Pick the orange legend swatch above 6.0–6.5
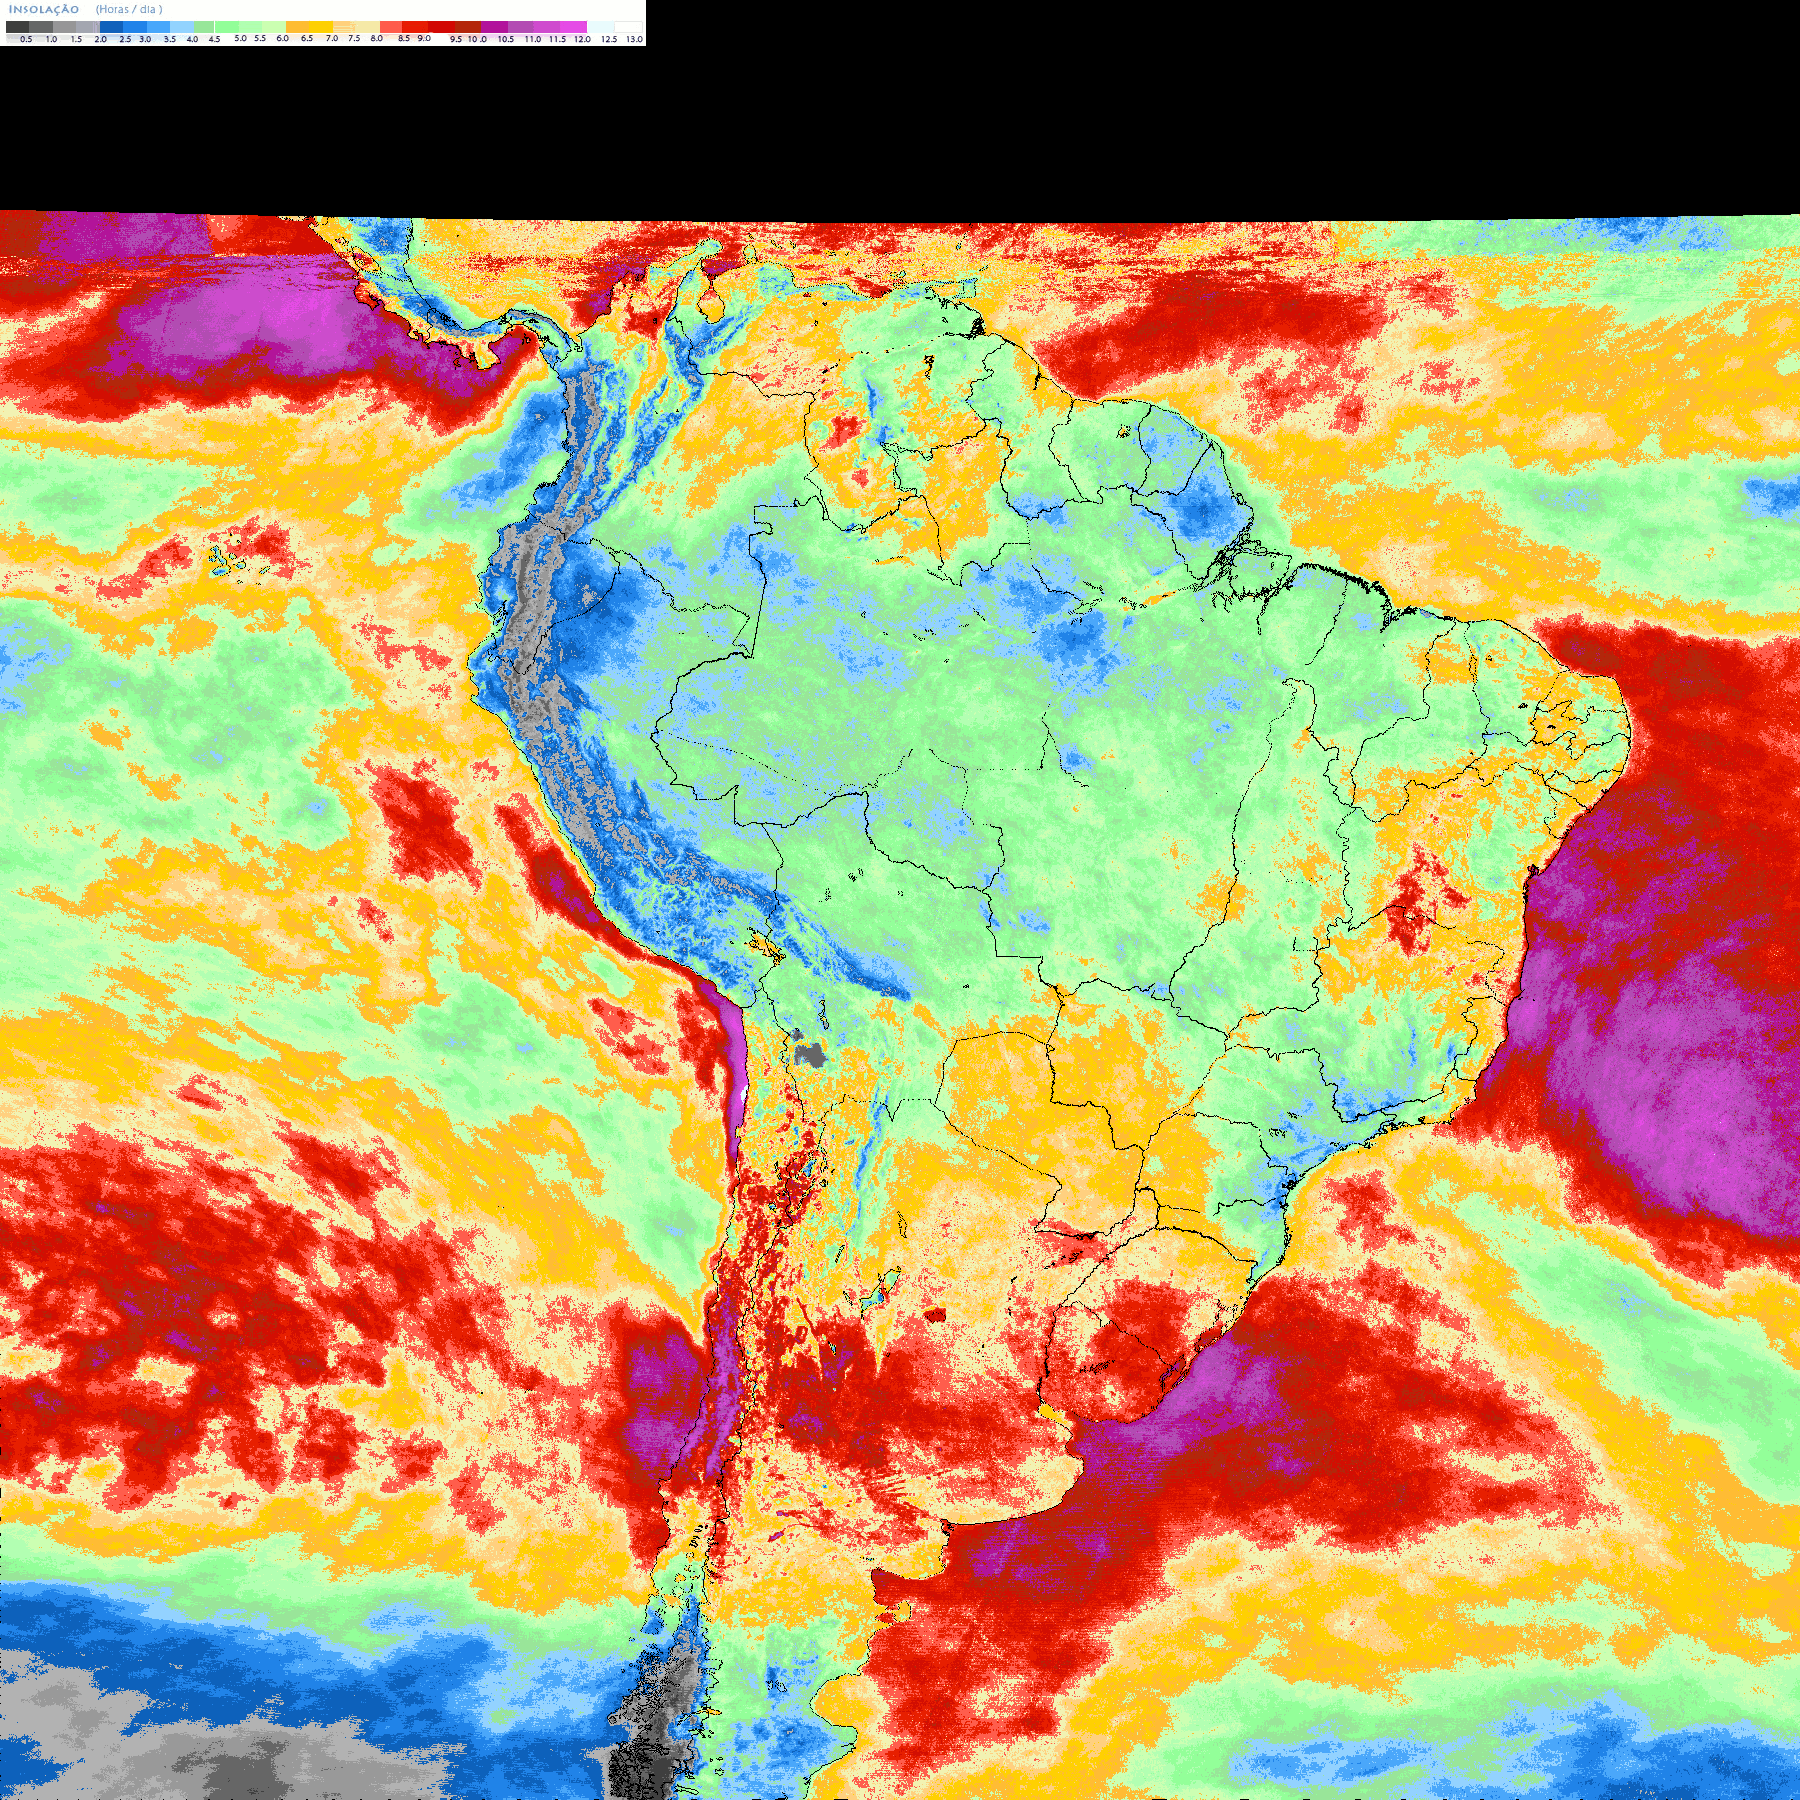Image resolution: width=1800 pixels, height=1800 pixels. 298,27
